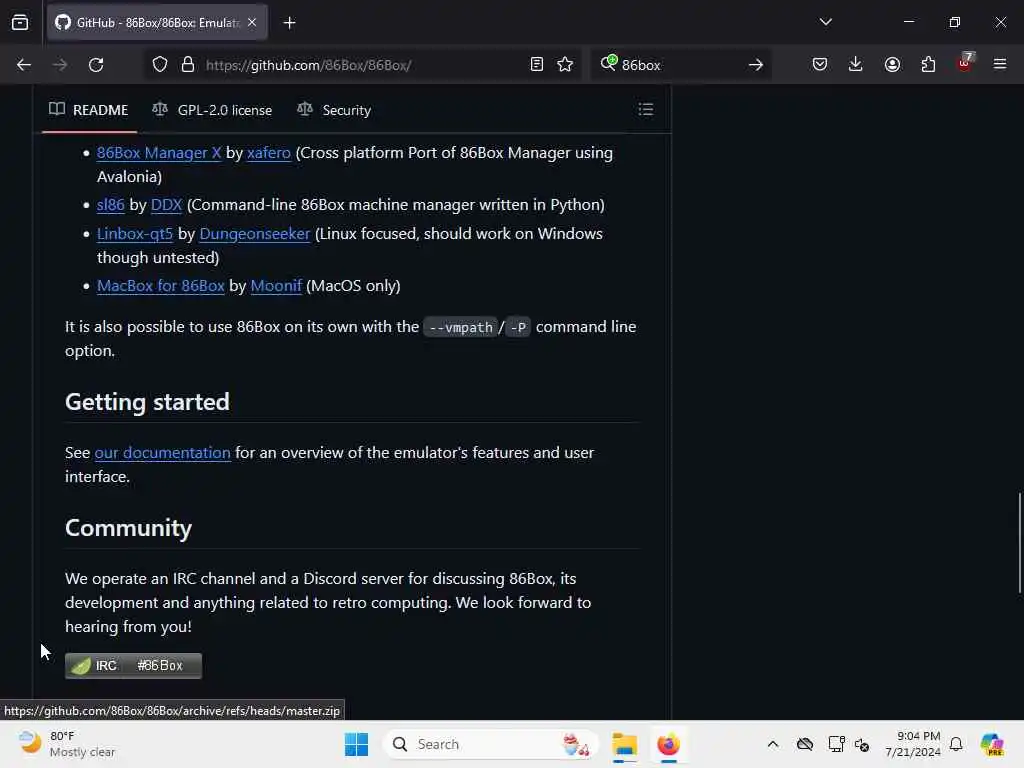Viewport: 1024px width, 768px height.
Task: Open Copilot preview icon in taskbar
Action: pos(991,744)
